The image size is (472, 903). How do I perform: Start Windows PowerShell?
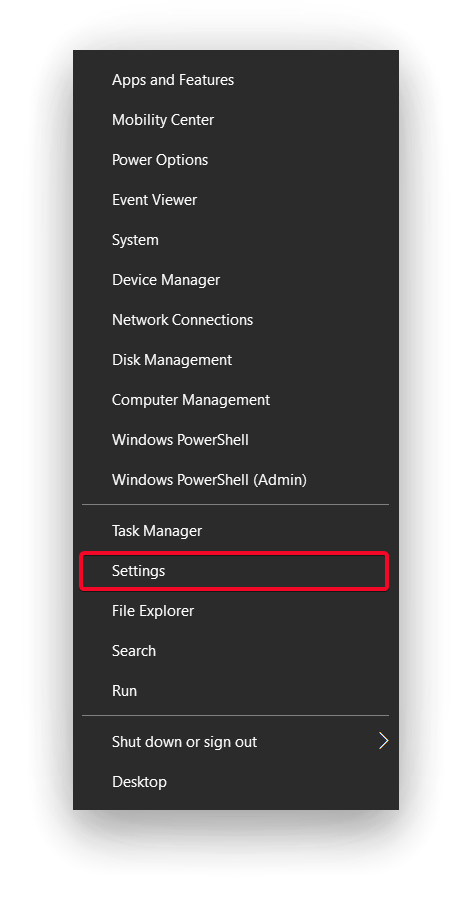(235, 440)
